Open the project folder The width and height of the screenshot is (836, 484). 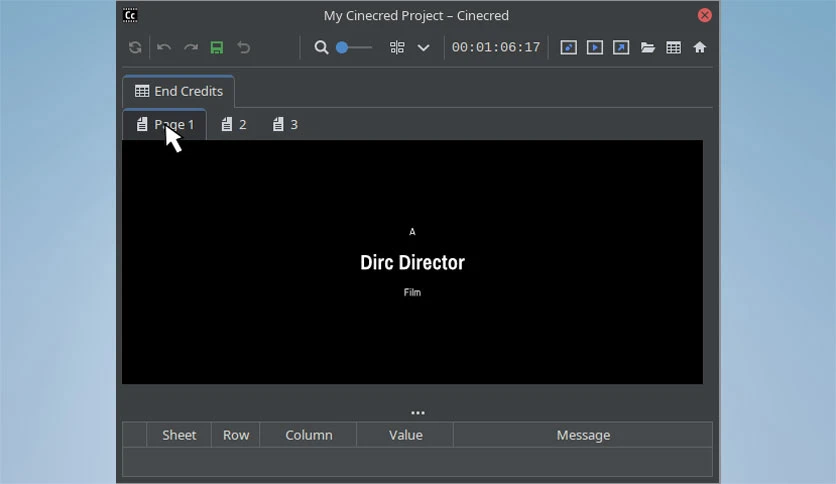648,47
